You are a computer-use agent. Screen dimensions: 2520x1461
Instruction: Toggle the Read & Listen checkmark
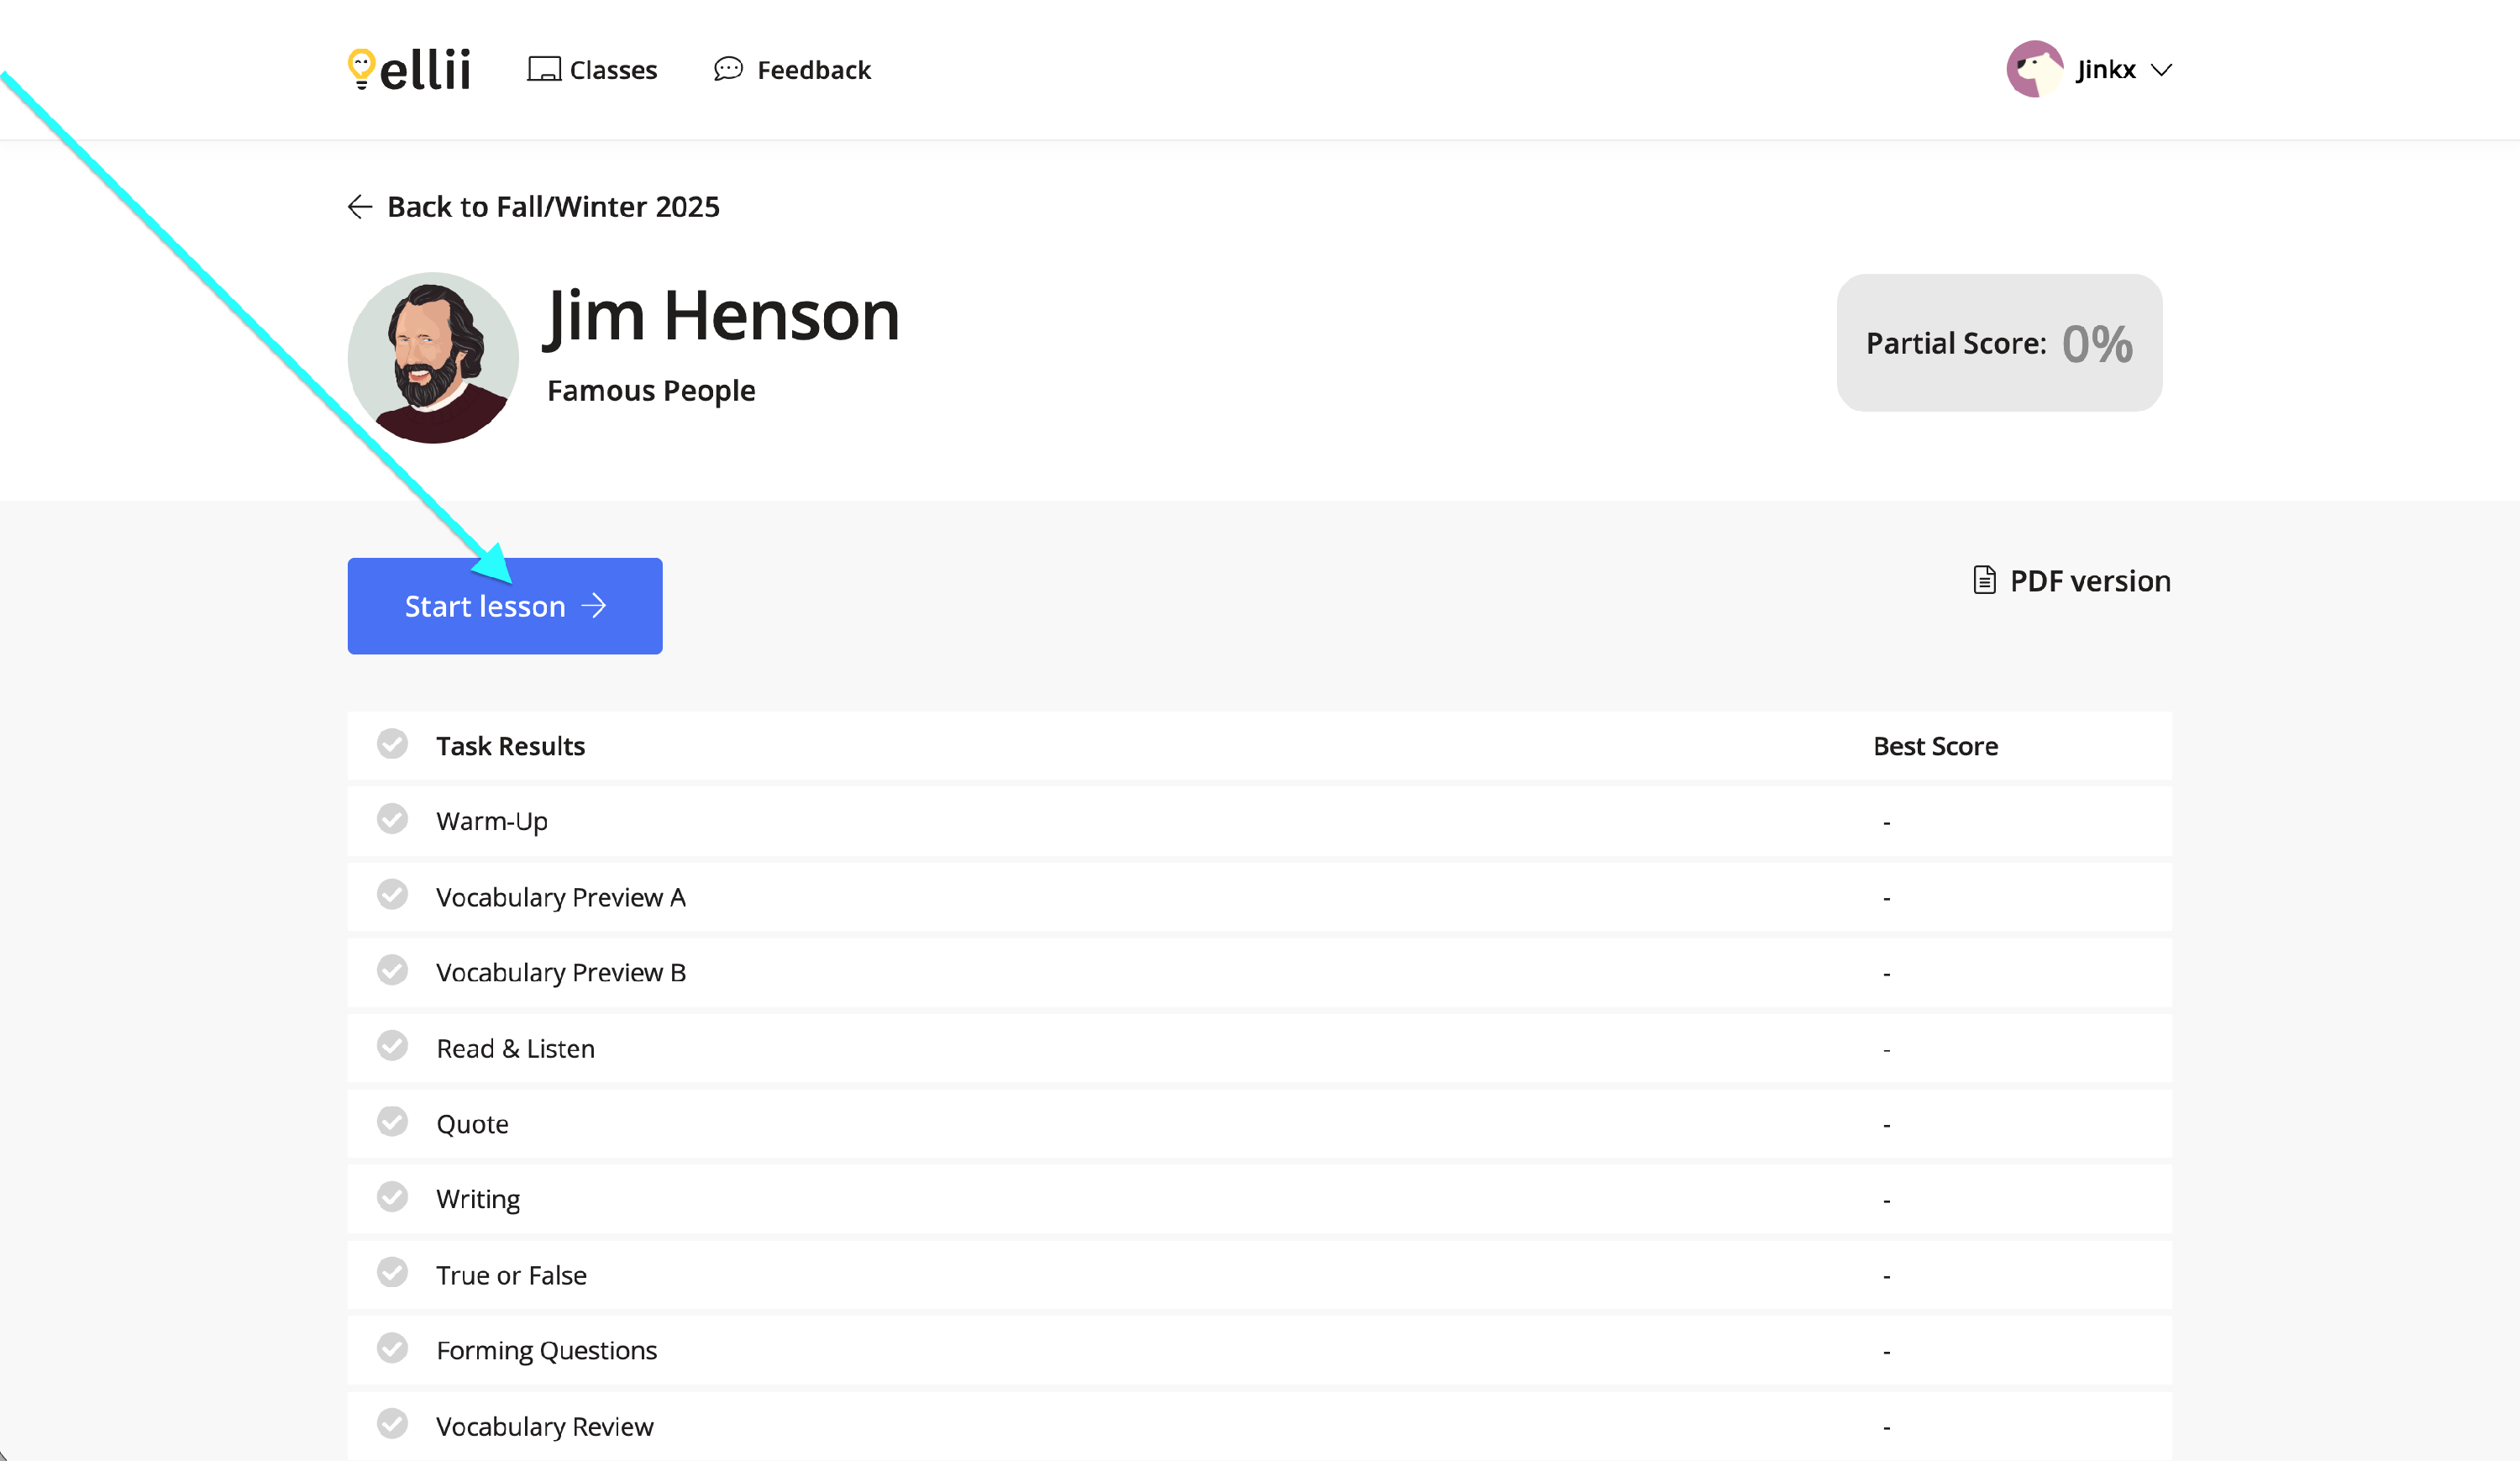392,1046
